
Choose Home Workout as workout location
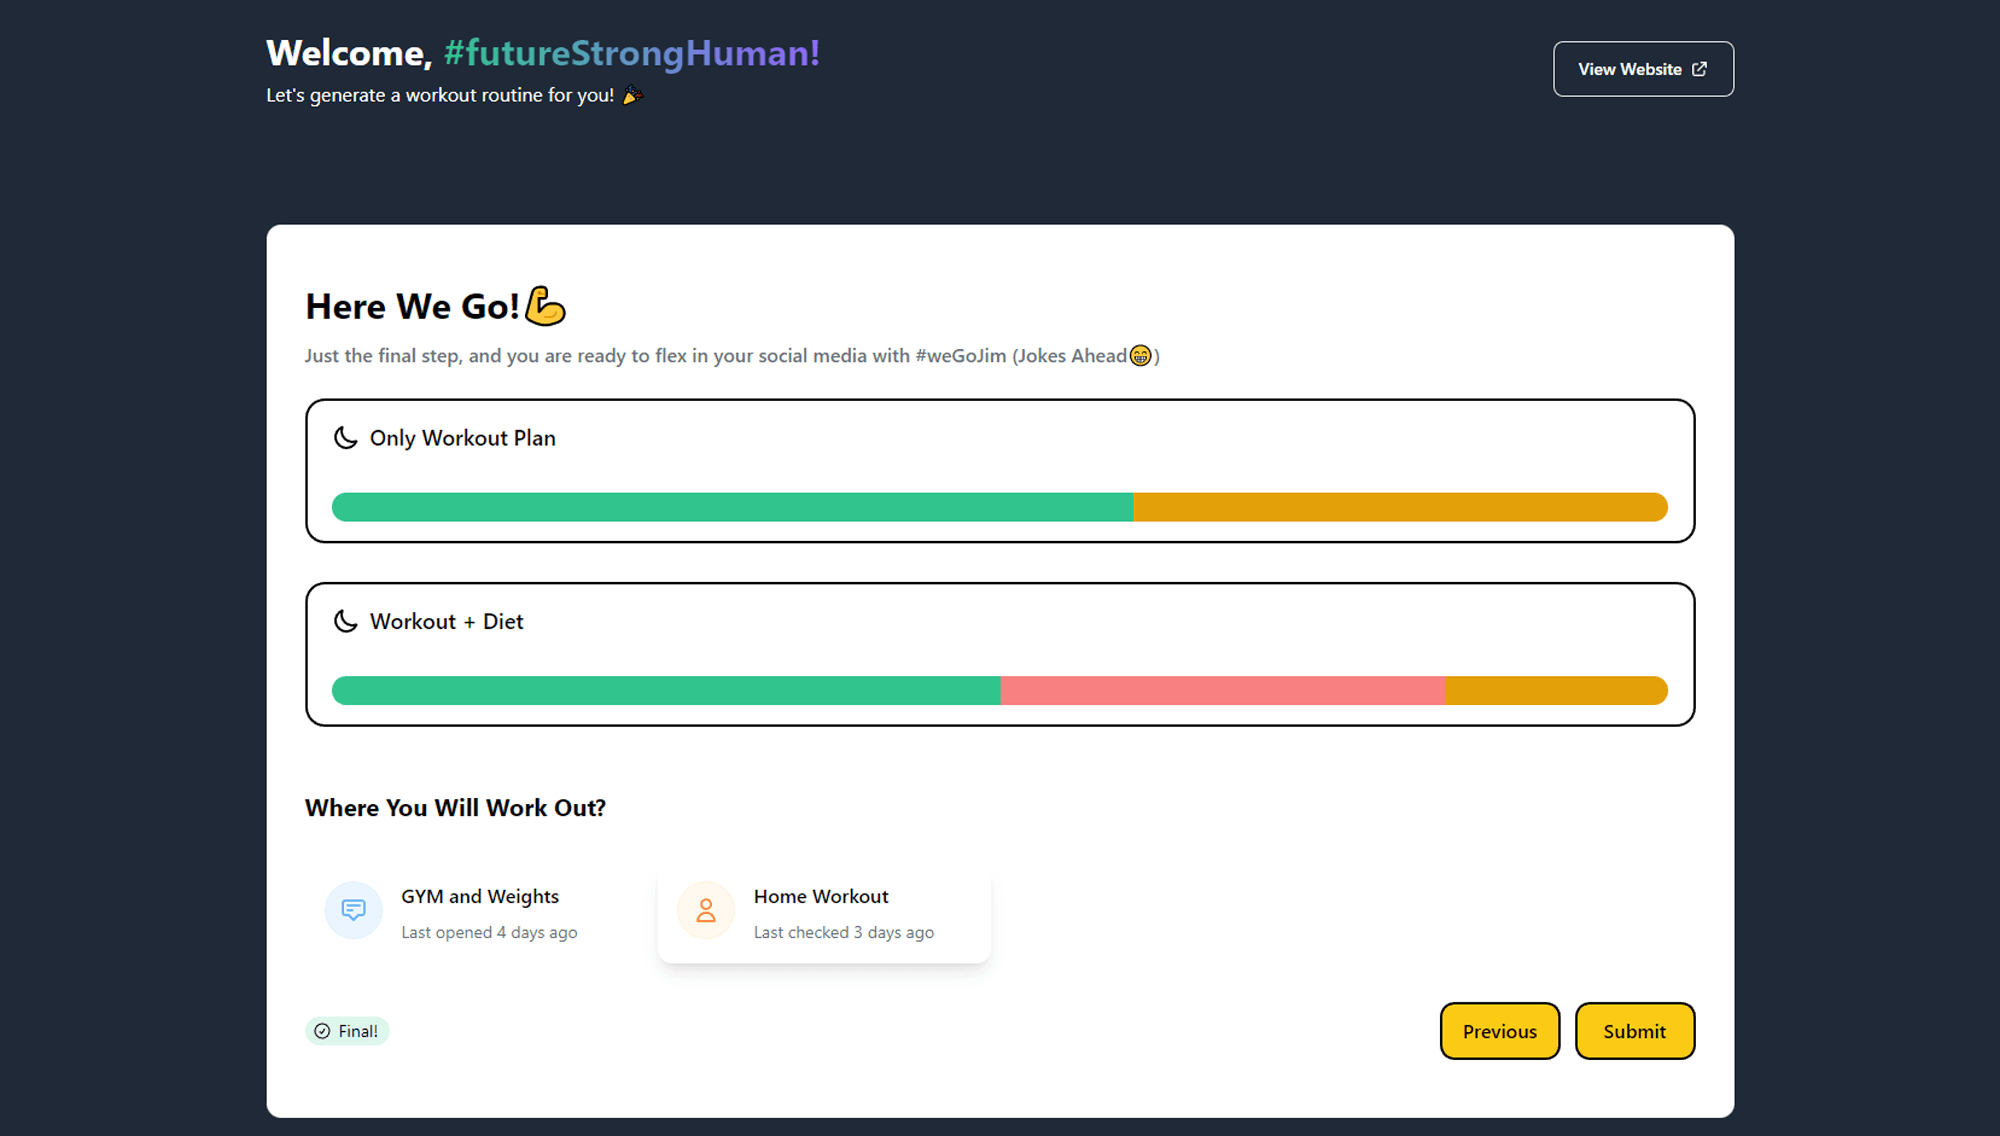click(x=823, y=914)
